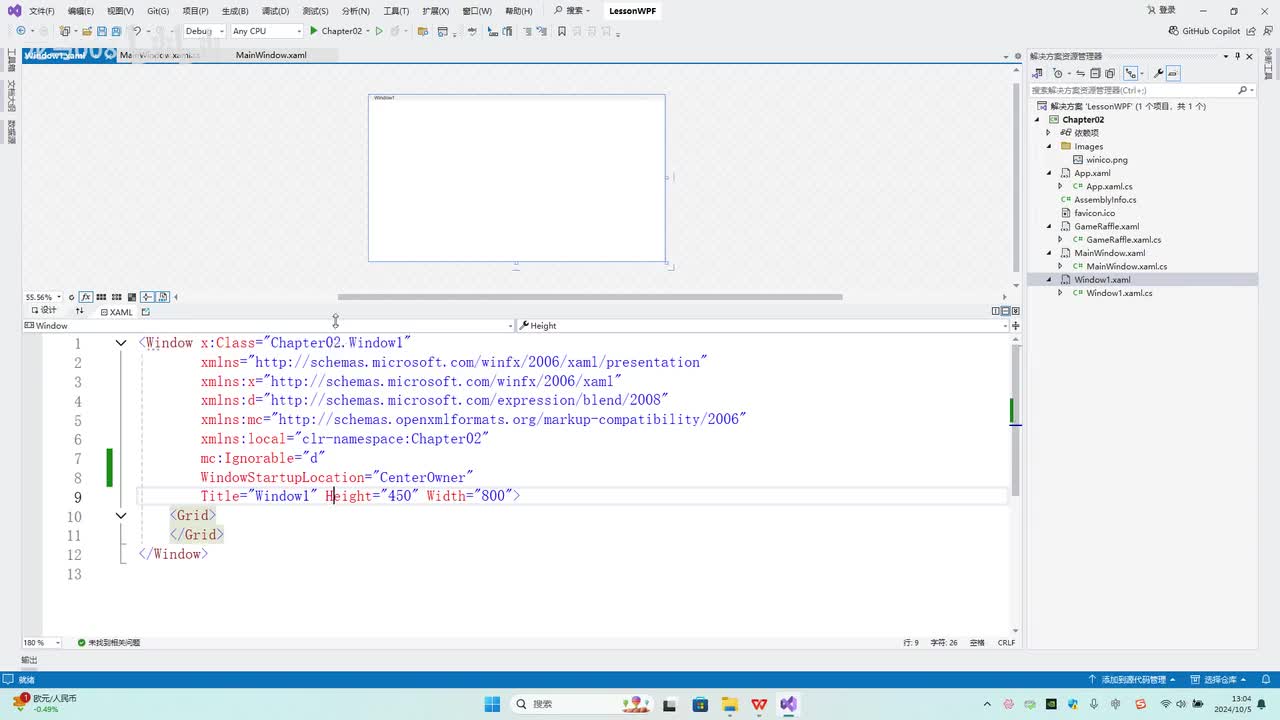Viewport: 1280px width, 720px height.
Task: Click the title bar 搜索 button
Action: tap(572, 11)
